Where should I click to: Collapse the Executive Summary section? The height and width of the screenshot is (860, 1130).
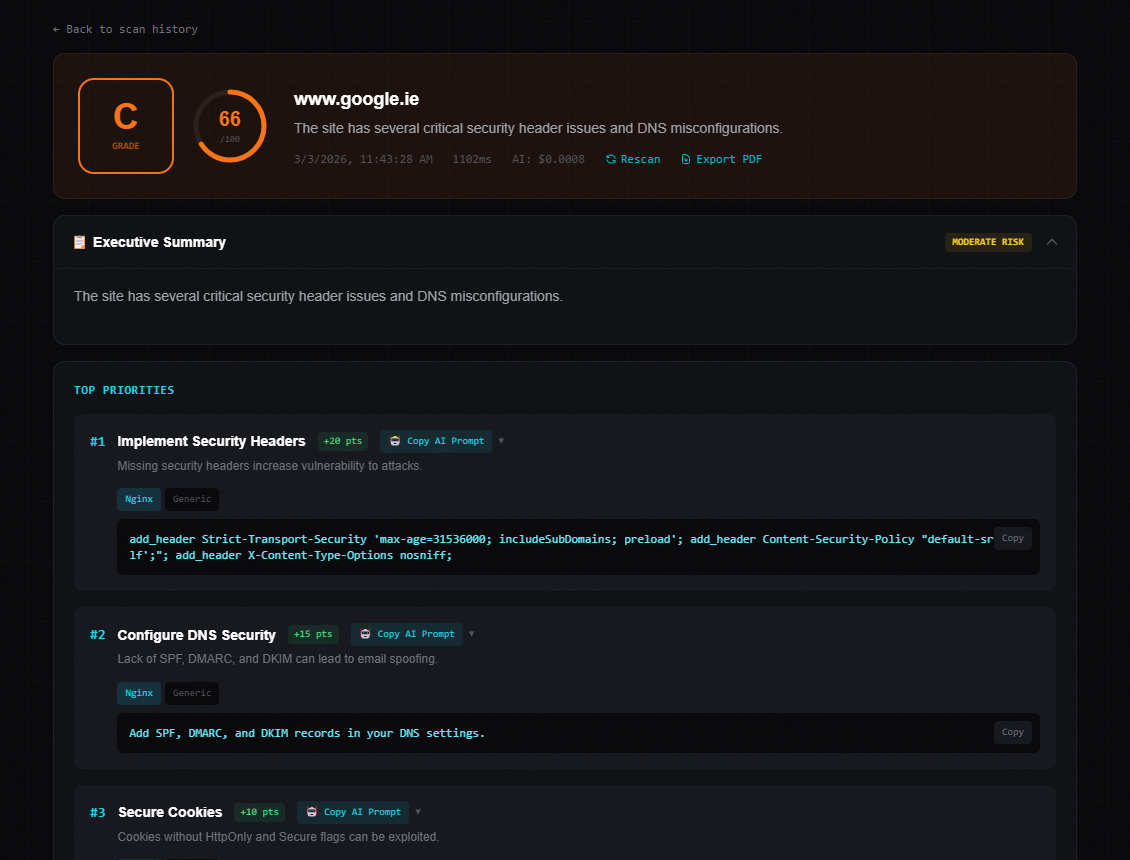coord(1051,242)
